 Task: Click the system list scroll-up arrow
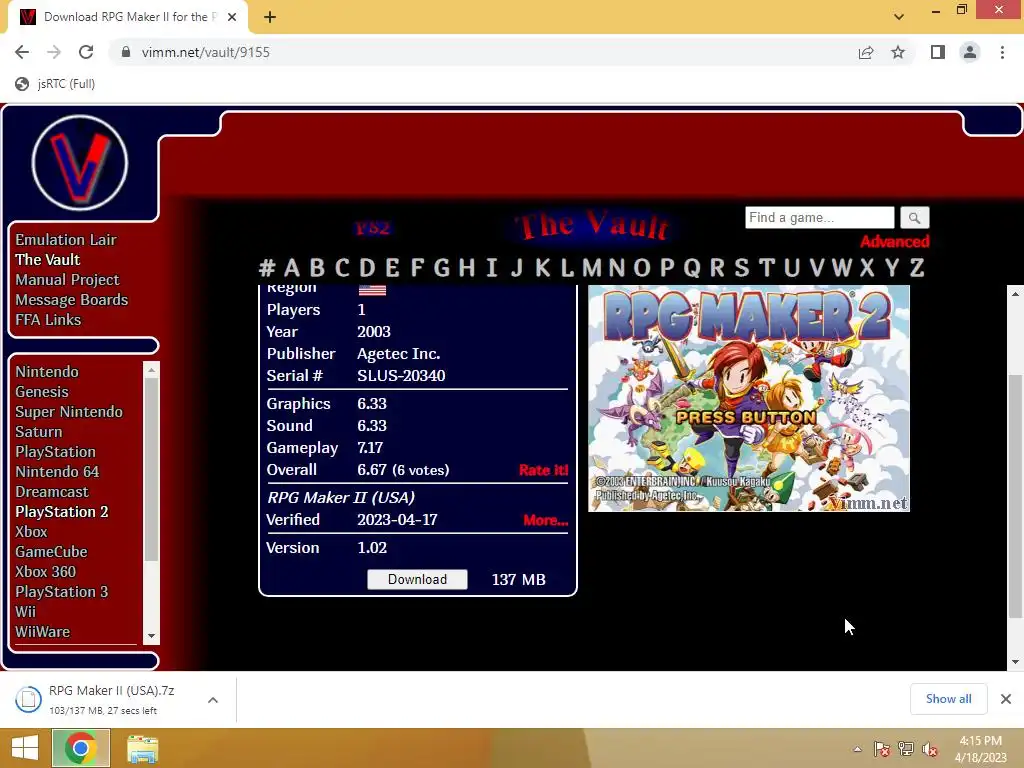pyautogui.click(x=152, y=370)
